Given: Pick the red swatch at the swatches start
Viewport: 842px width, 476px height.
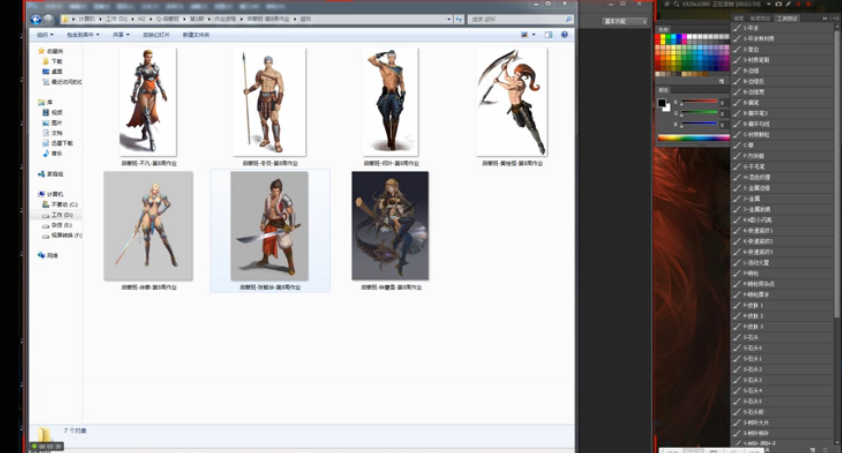Looking at the screenshot, I should pos(658,37).
